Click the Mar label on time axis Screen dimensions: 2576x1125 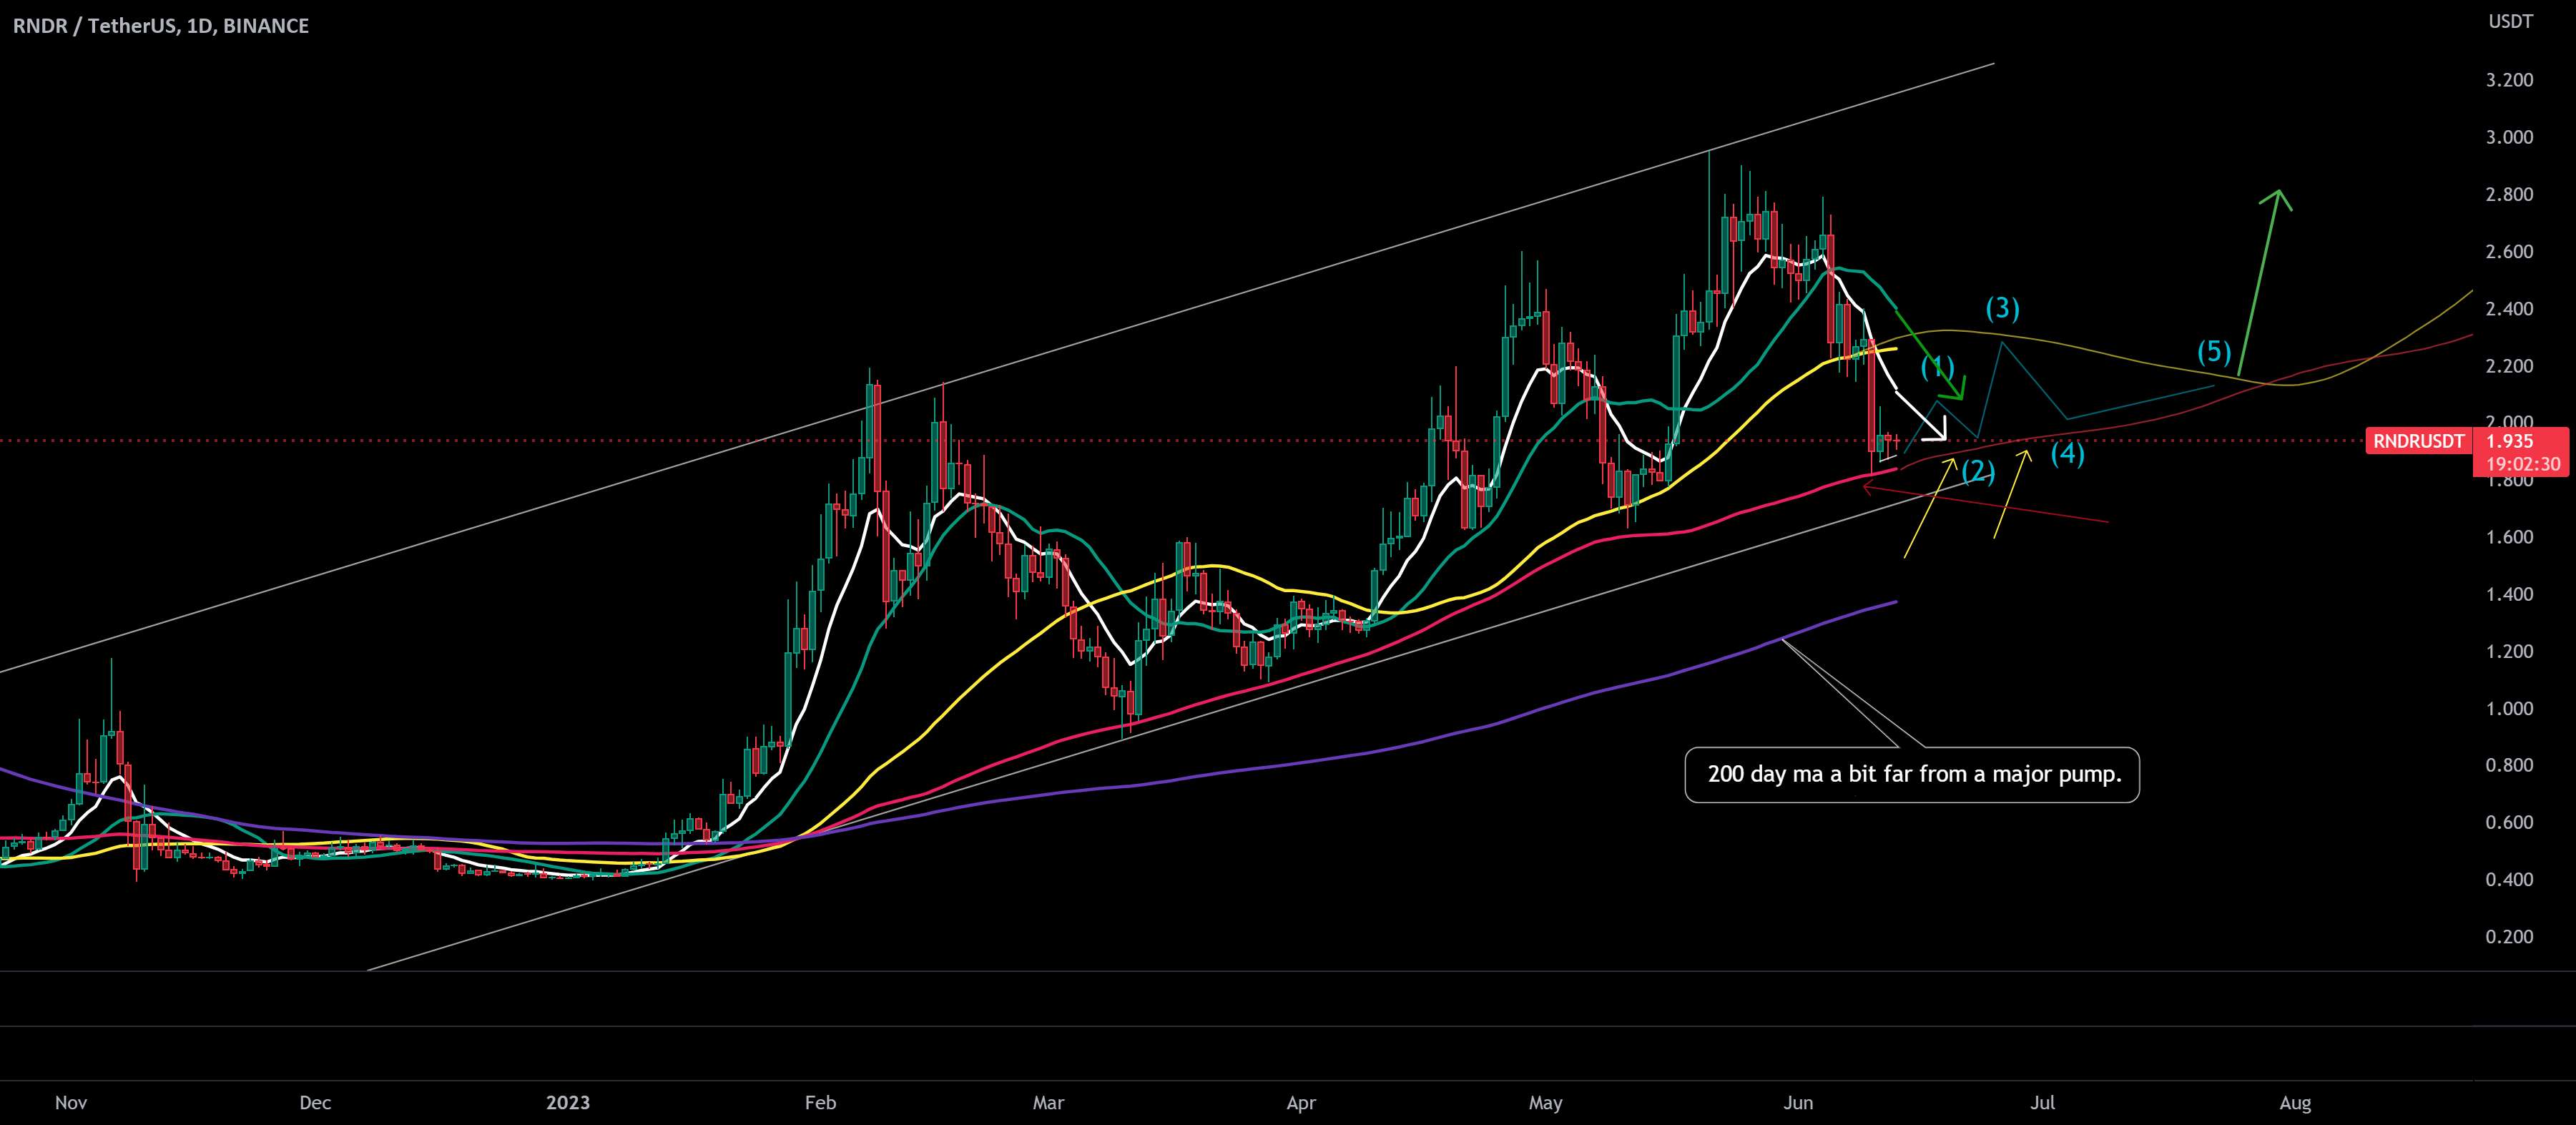tap(1048, 1103)
